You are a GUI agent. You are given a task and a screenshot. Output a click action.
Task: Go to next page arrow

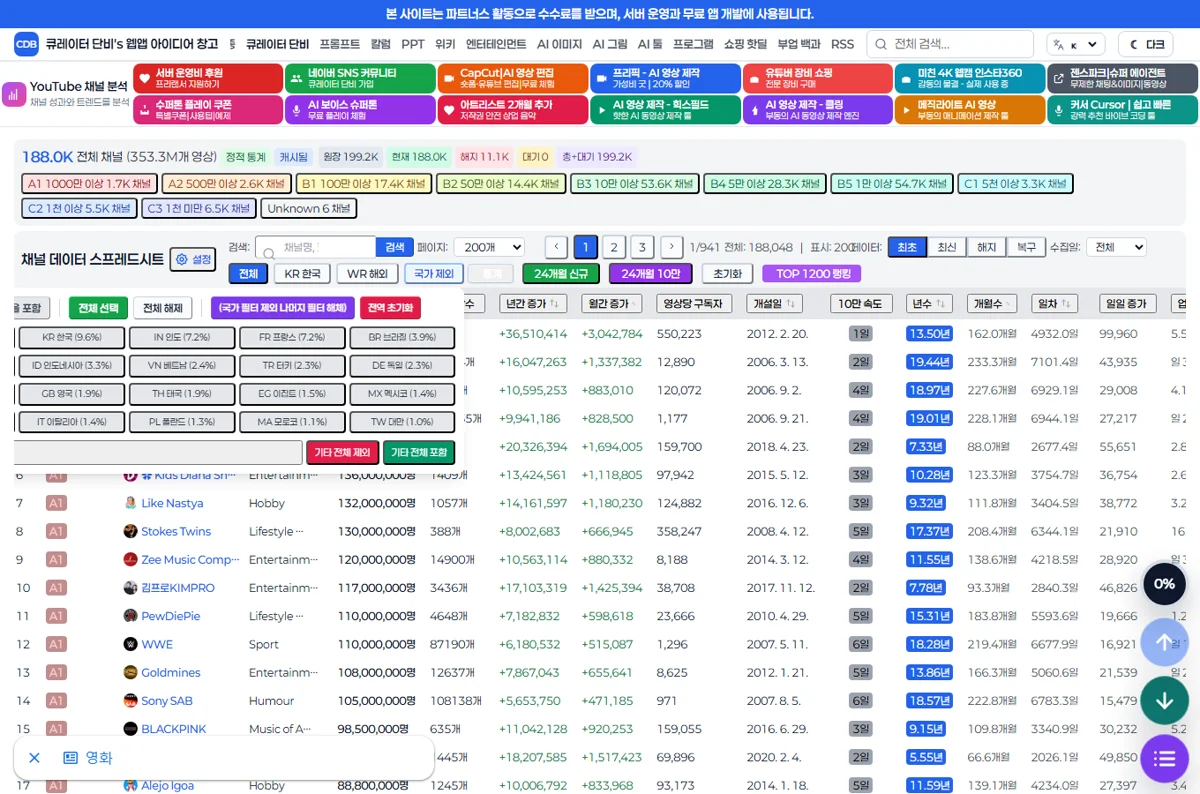tap(672, 247)
